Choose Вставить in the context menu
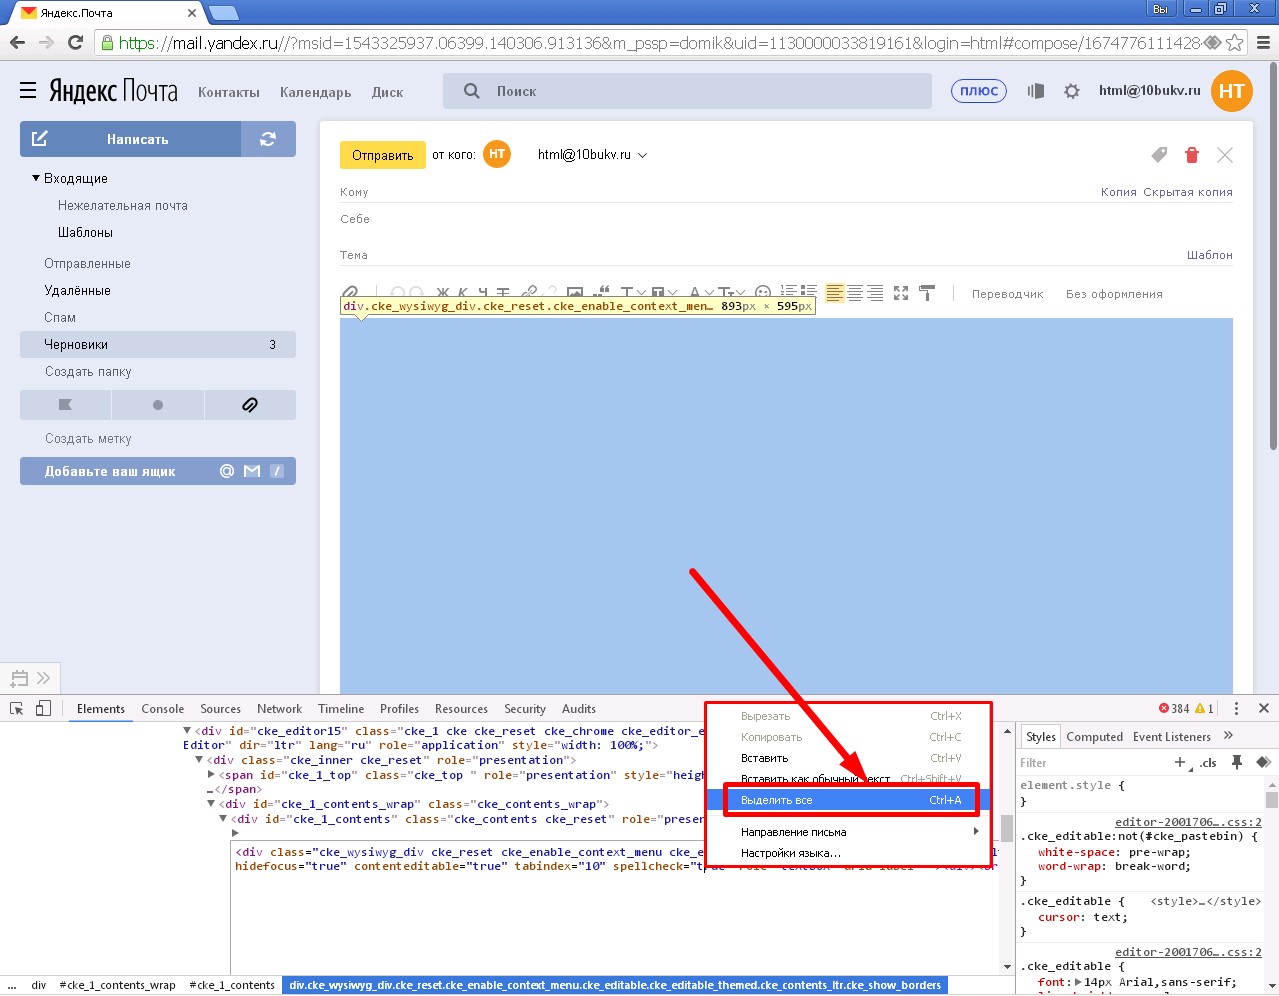The width and height of the screenshot is (1279, 996). 848,758
